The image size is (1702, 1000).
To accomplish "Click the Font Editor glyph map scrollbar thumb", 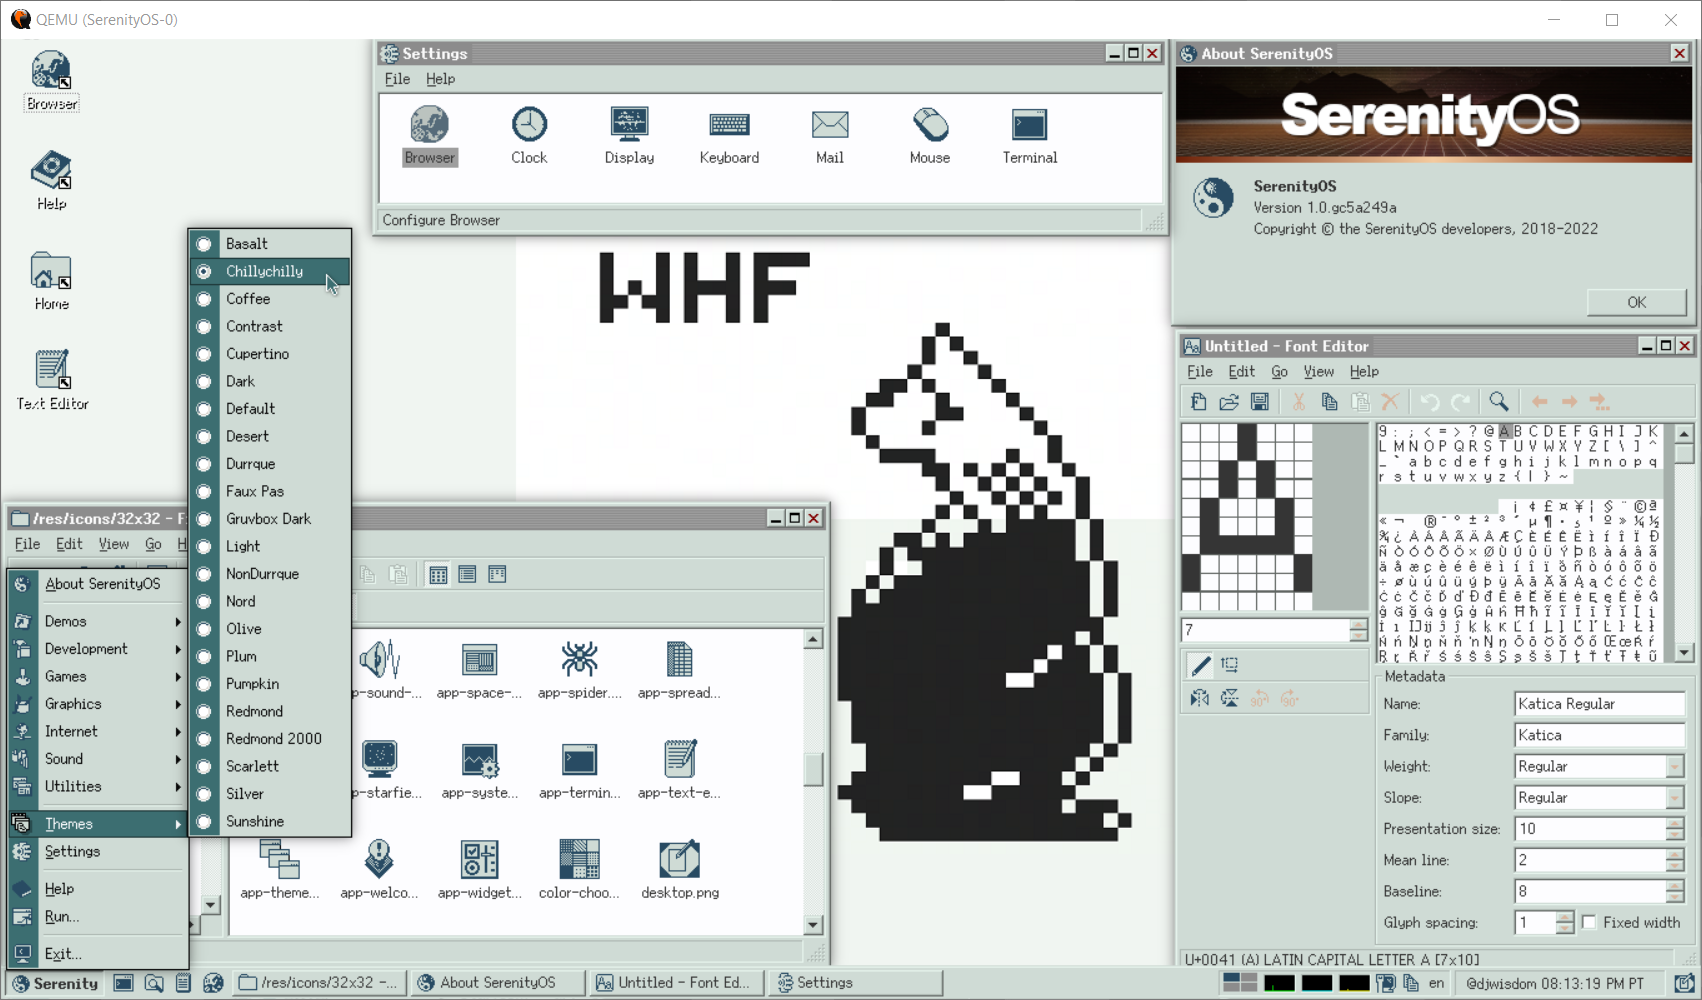I will tap(1684, 453).
